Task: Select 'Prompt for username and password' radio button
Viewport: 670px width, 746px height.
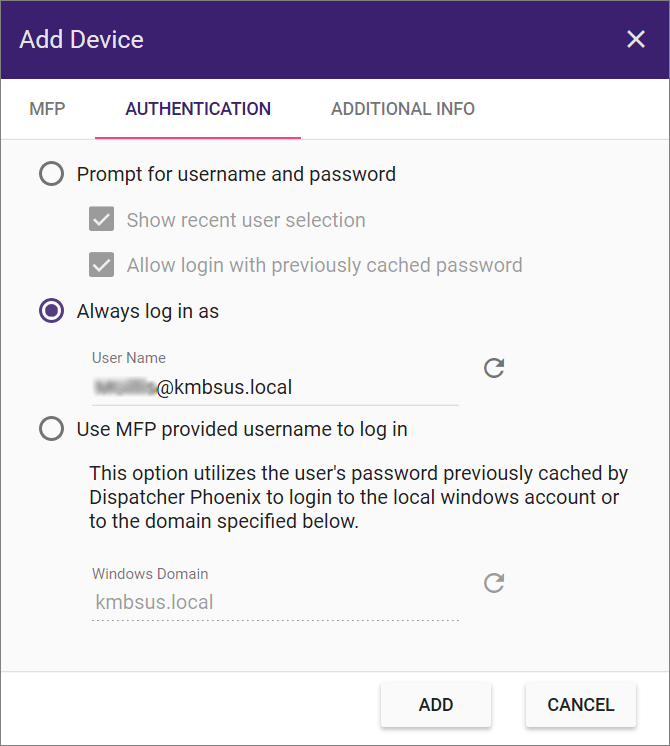Action: click(x=51, y=174)
